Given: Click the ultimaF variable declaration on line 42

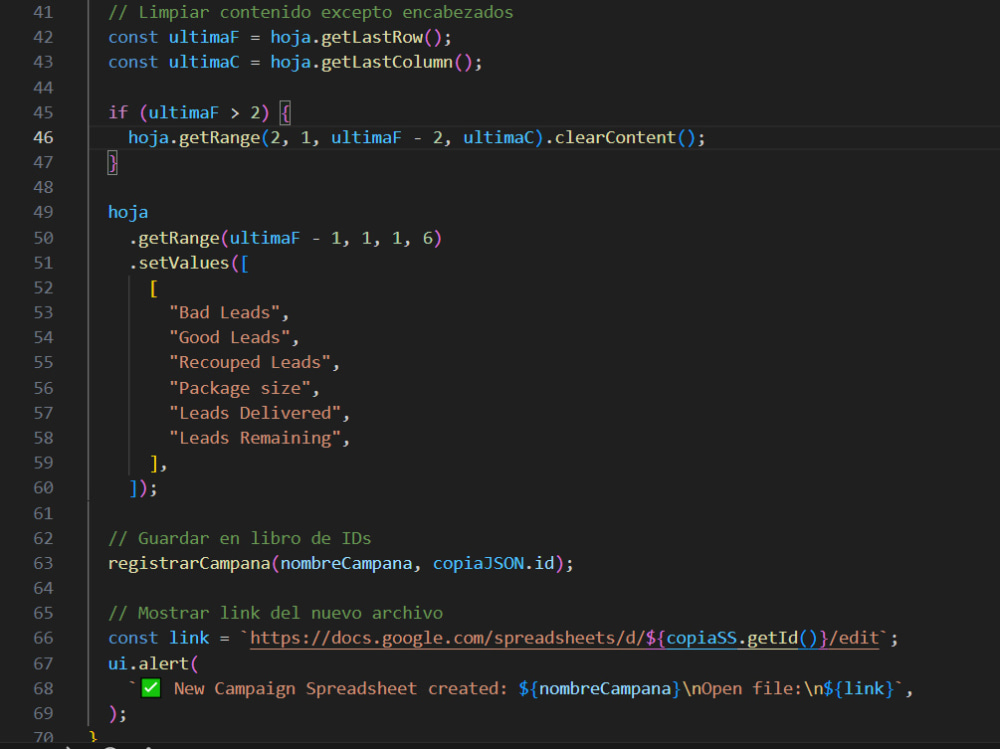Looking at the screenshot, I should [x=204, y=38].
